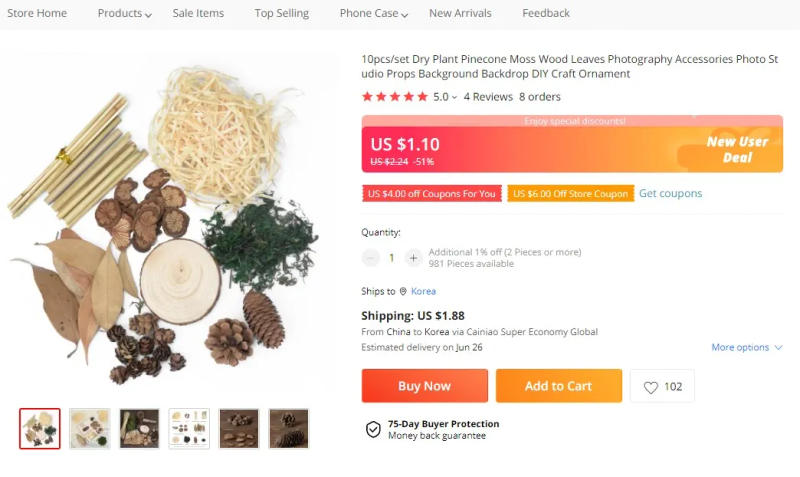The image size is (800, 477).
Task: Open the 4 Reviews link
Action: tap(488, 97)
